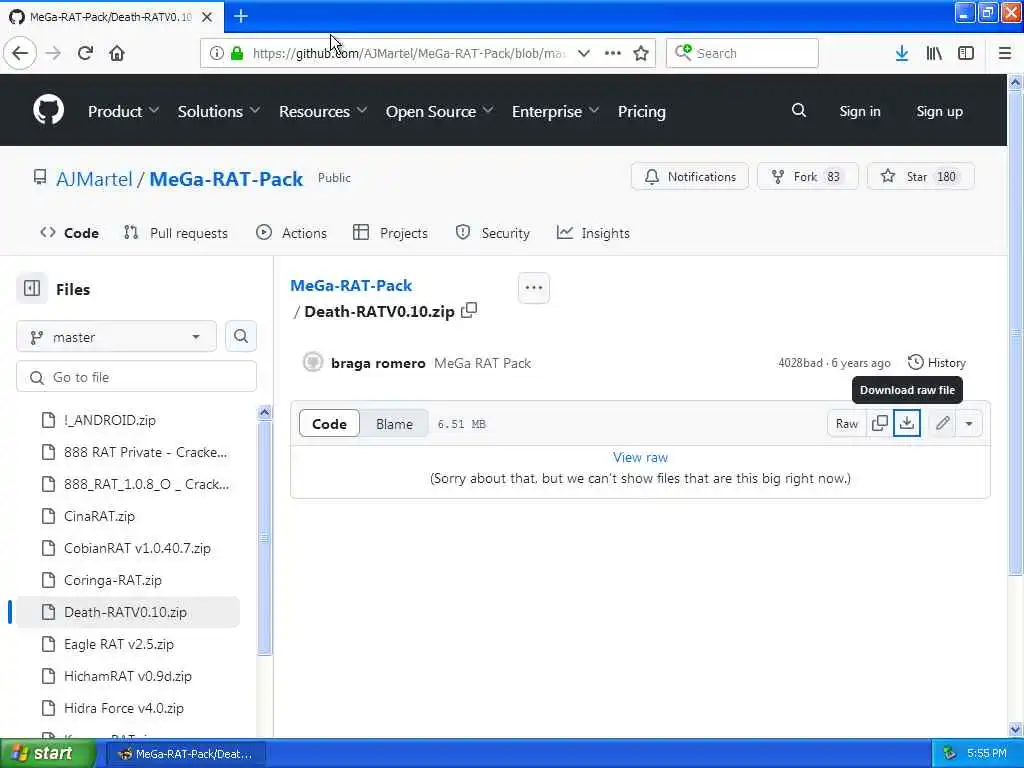Select Hidra Force v4.0.zip in file tree

click(123, 708)
